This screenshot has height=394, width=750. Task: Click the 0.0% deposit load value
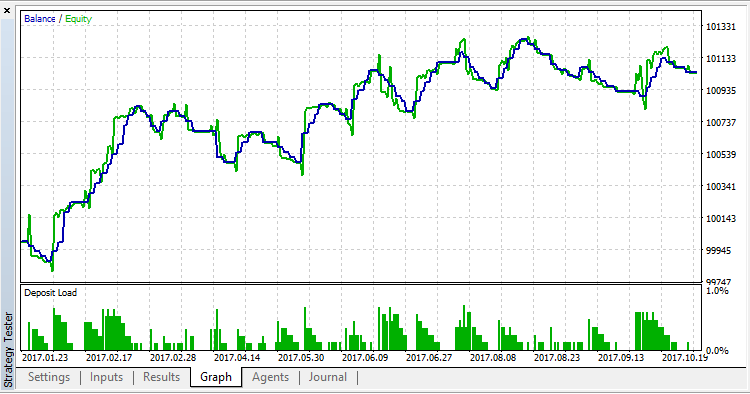point(717,351)
